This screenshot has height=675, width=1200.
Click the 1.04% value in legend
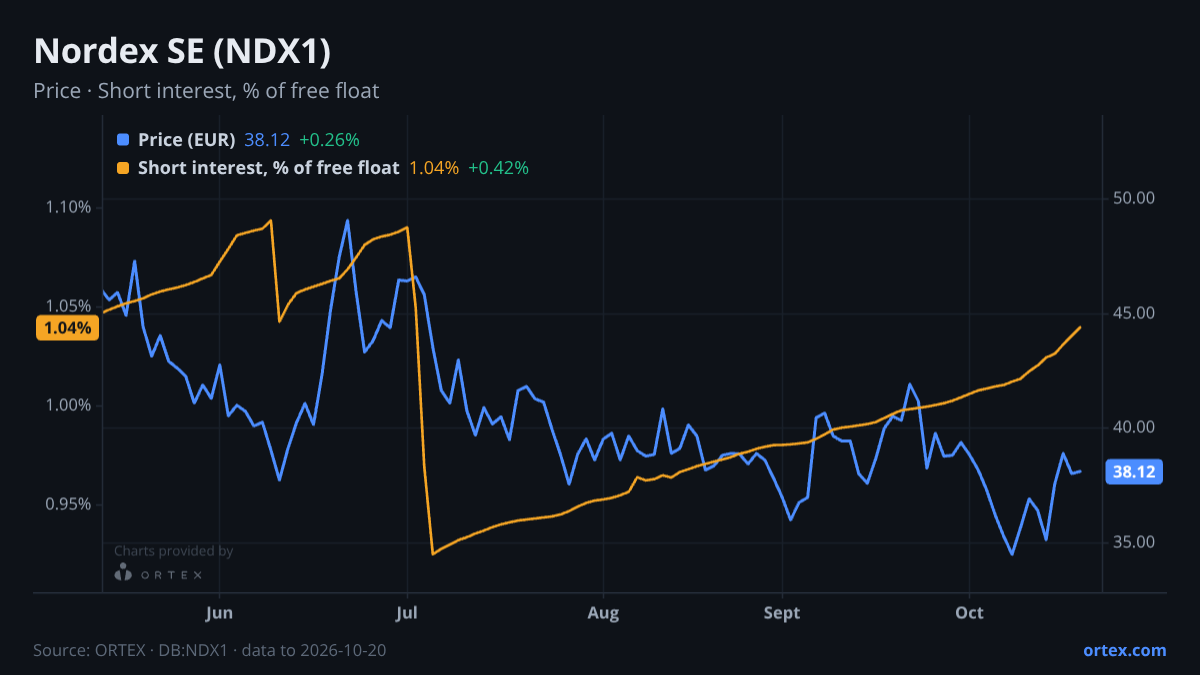coord(434,168)
